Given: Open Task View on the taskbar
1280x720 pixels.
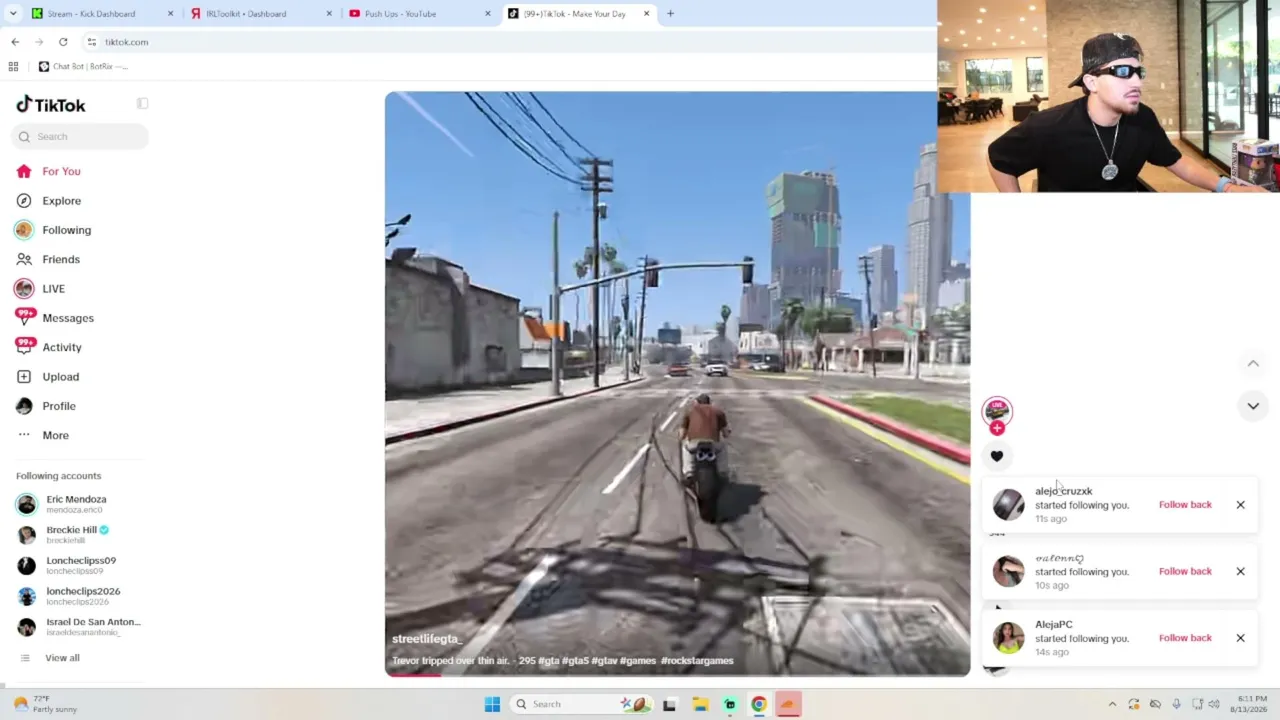Looking at the screenshot, I should (669, 704).
